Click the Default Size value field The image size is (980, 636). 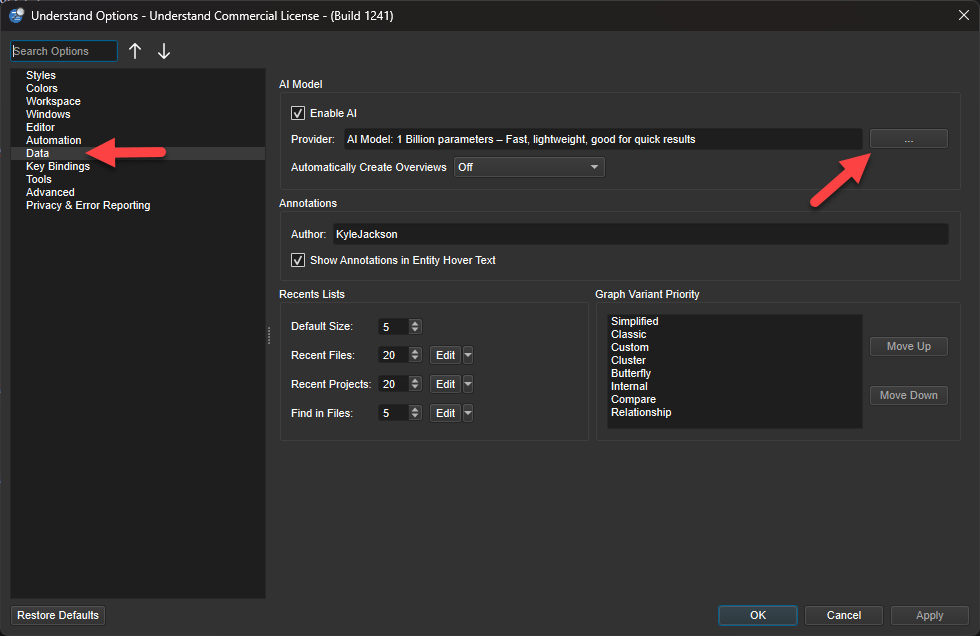pyautogui.click(x=394, y=326)
